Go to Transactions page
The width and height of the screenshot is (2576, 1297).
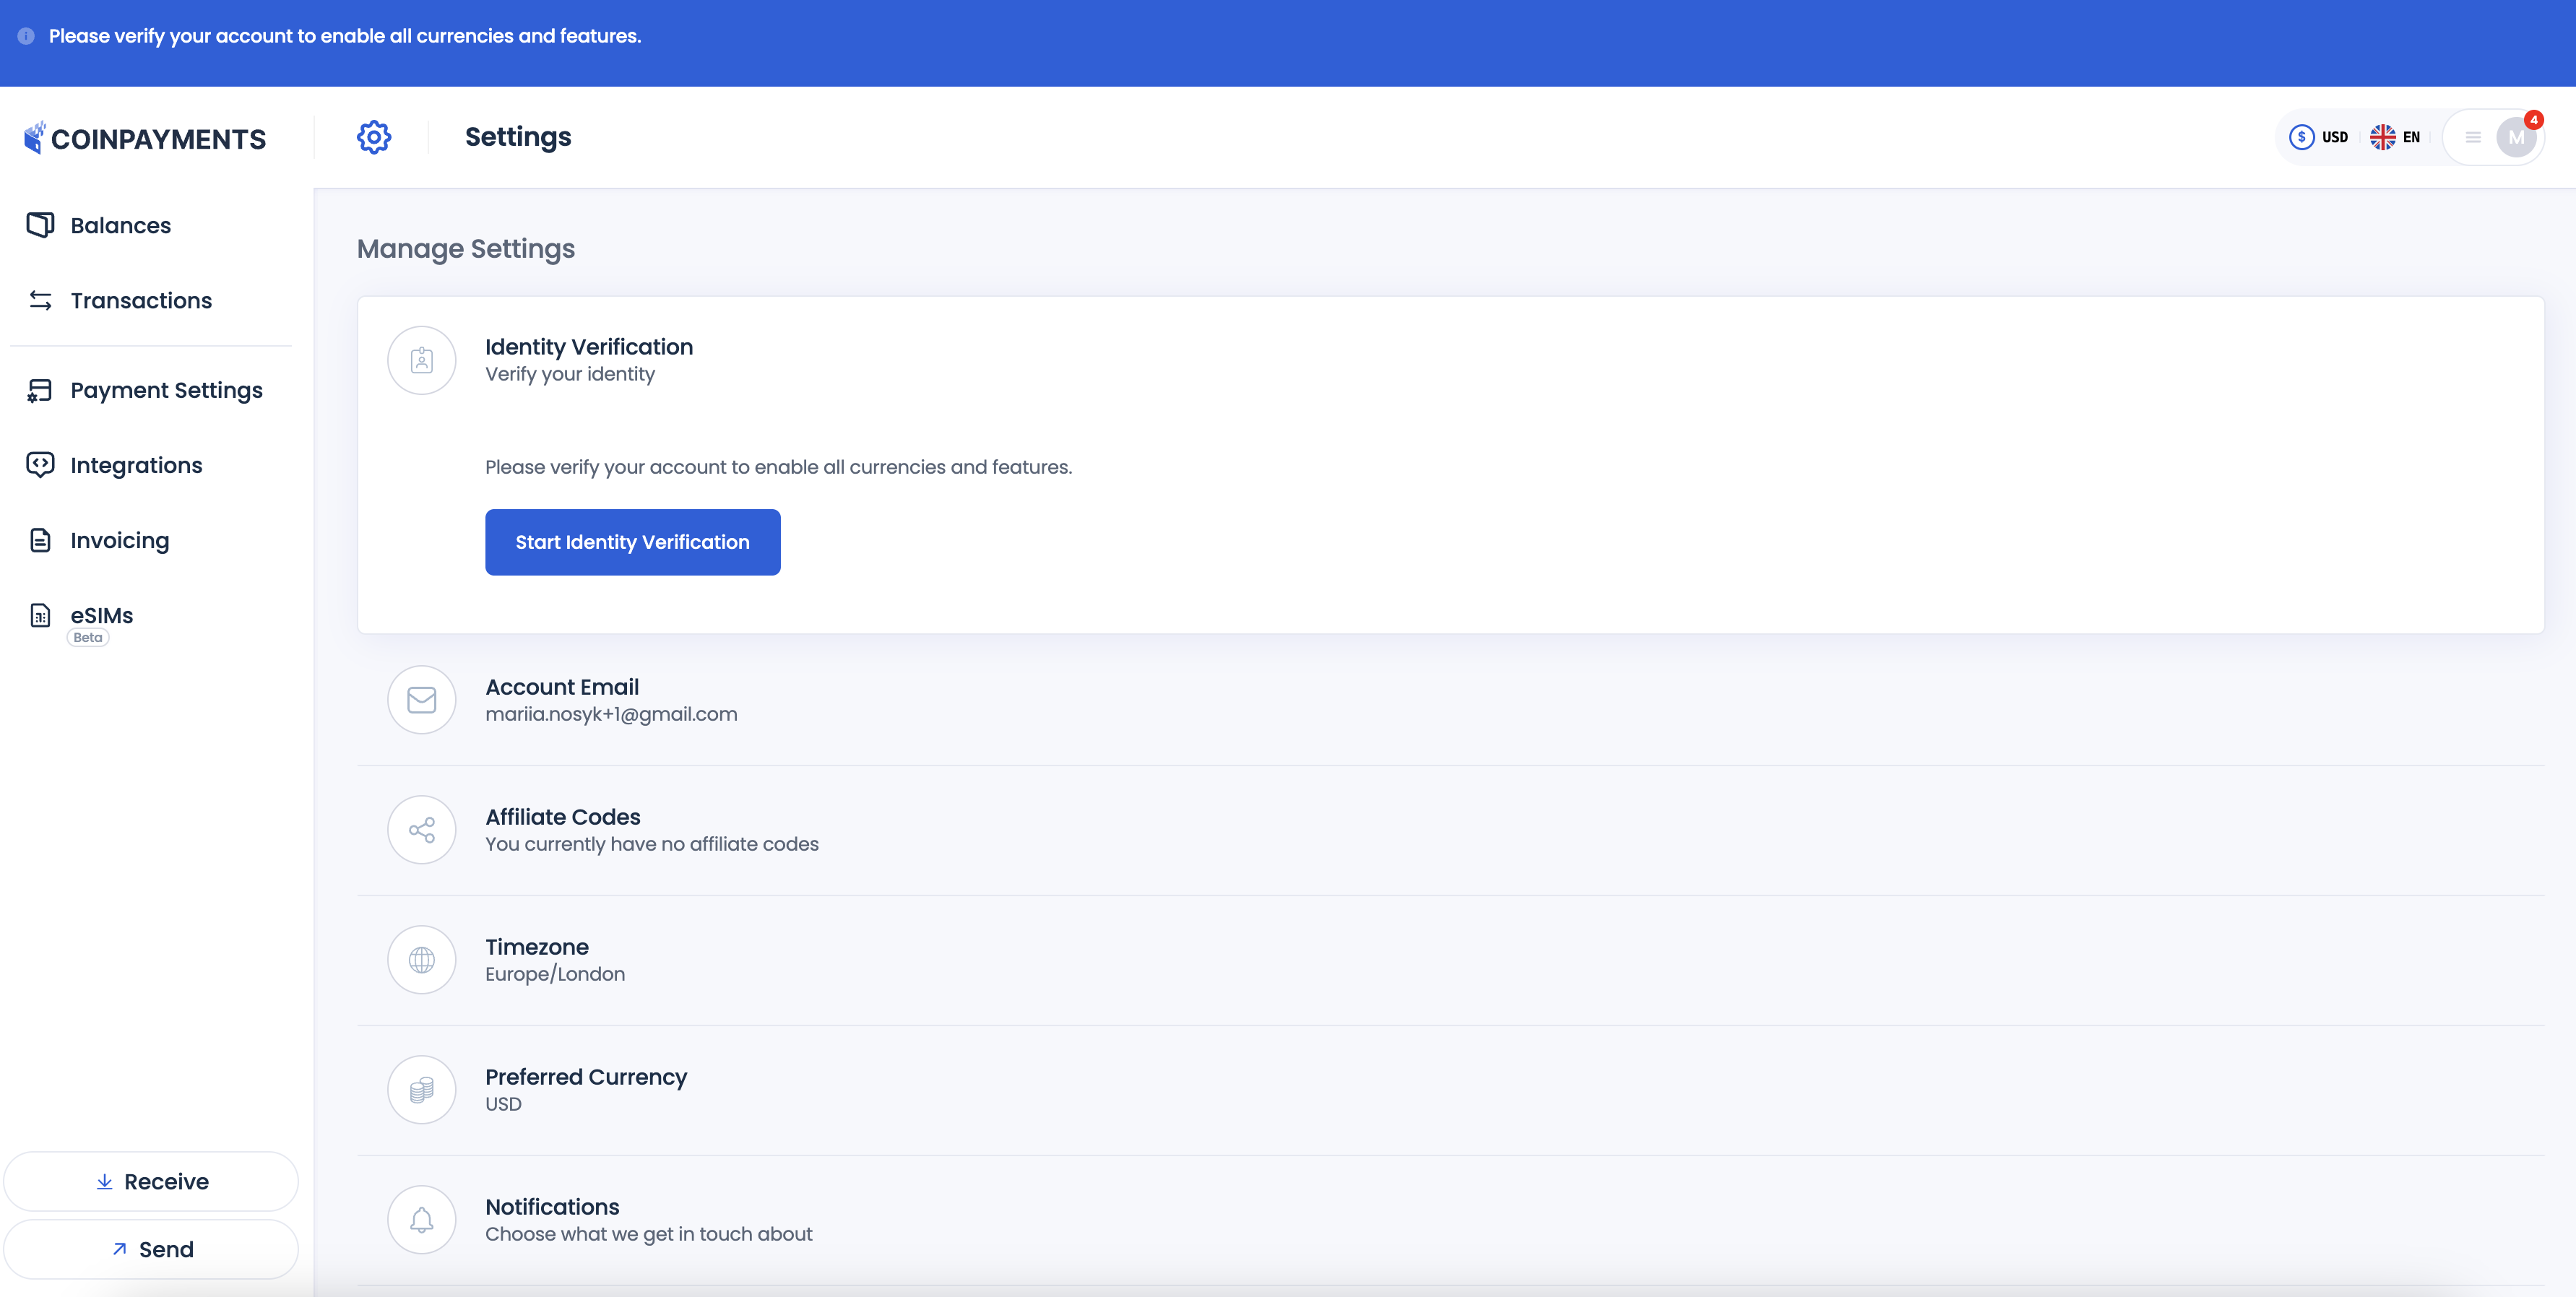[140, 300]
